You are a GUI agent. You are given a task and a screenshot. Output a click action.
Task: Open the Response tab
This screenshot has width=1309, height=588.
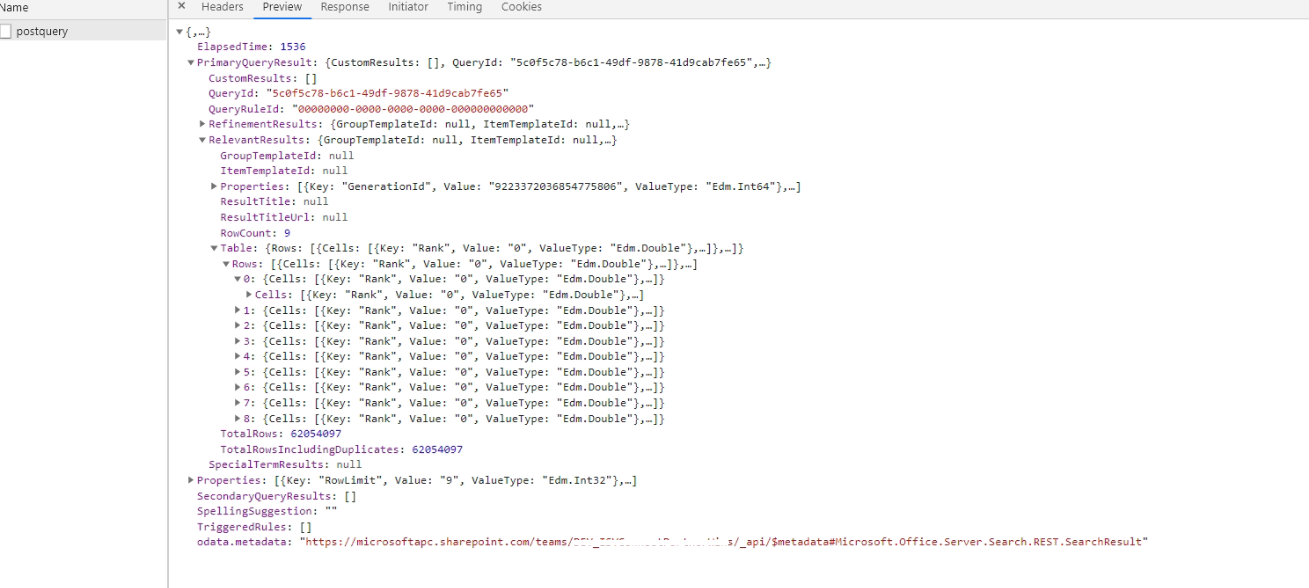344,7
